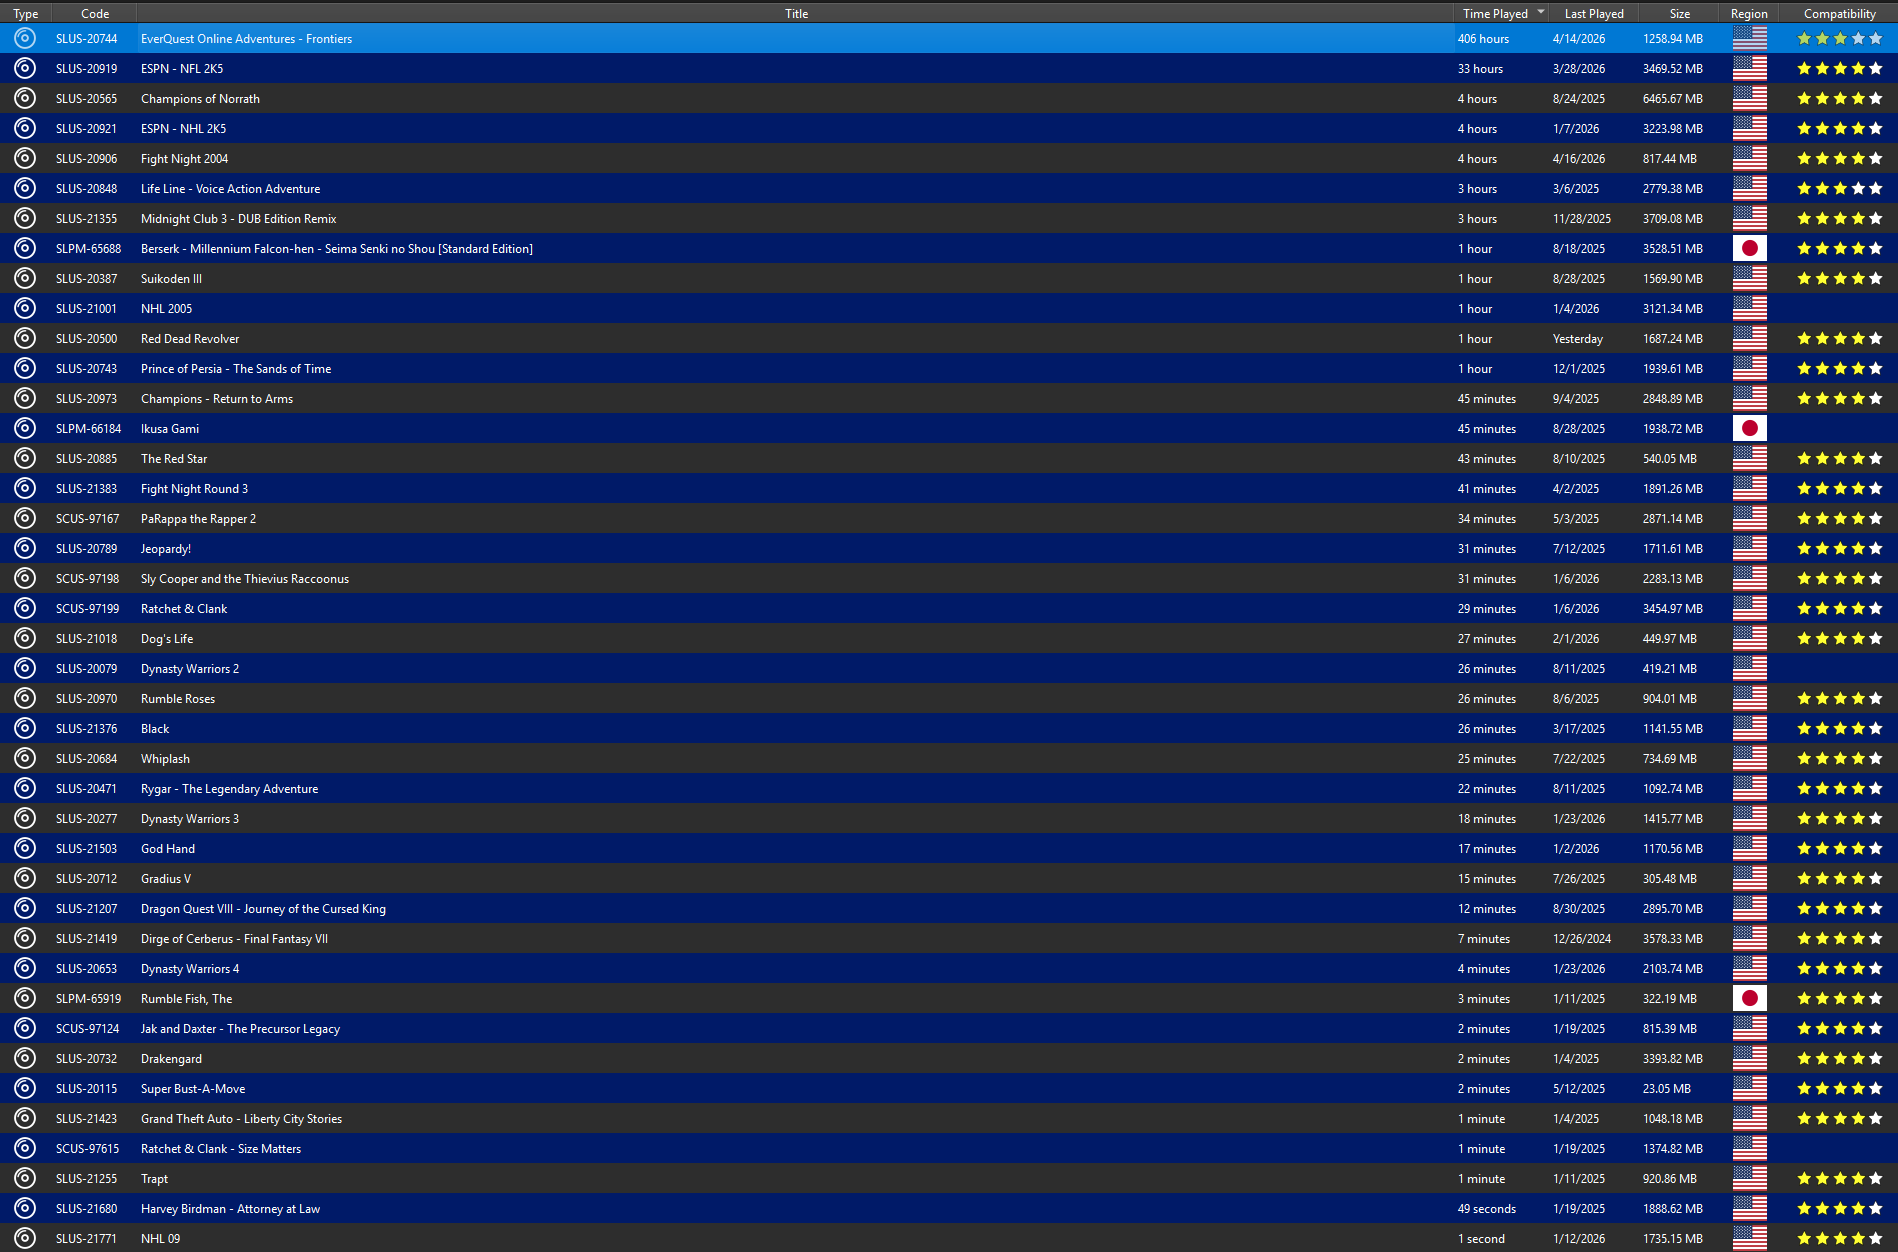
Task: Click the disc icon for God Hand
Action: pyautogui.click(x=25, y=848)
